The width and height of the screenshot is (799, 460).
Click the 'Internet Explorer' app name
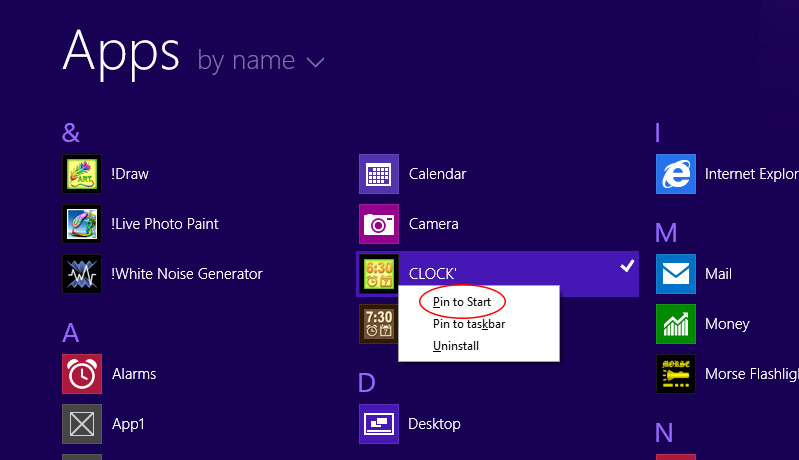click(752, 174)
